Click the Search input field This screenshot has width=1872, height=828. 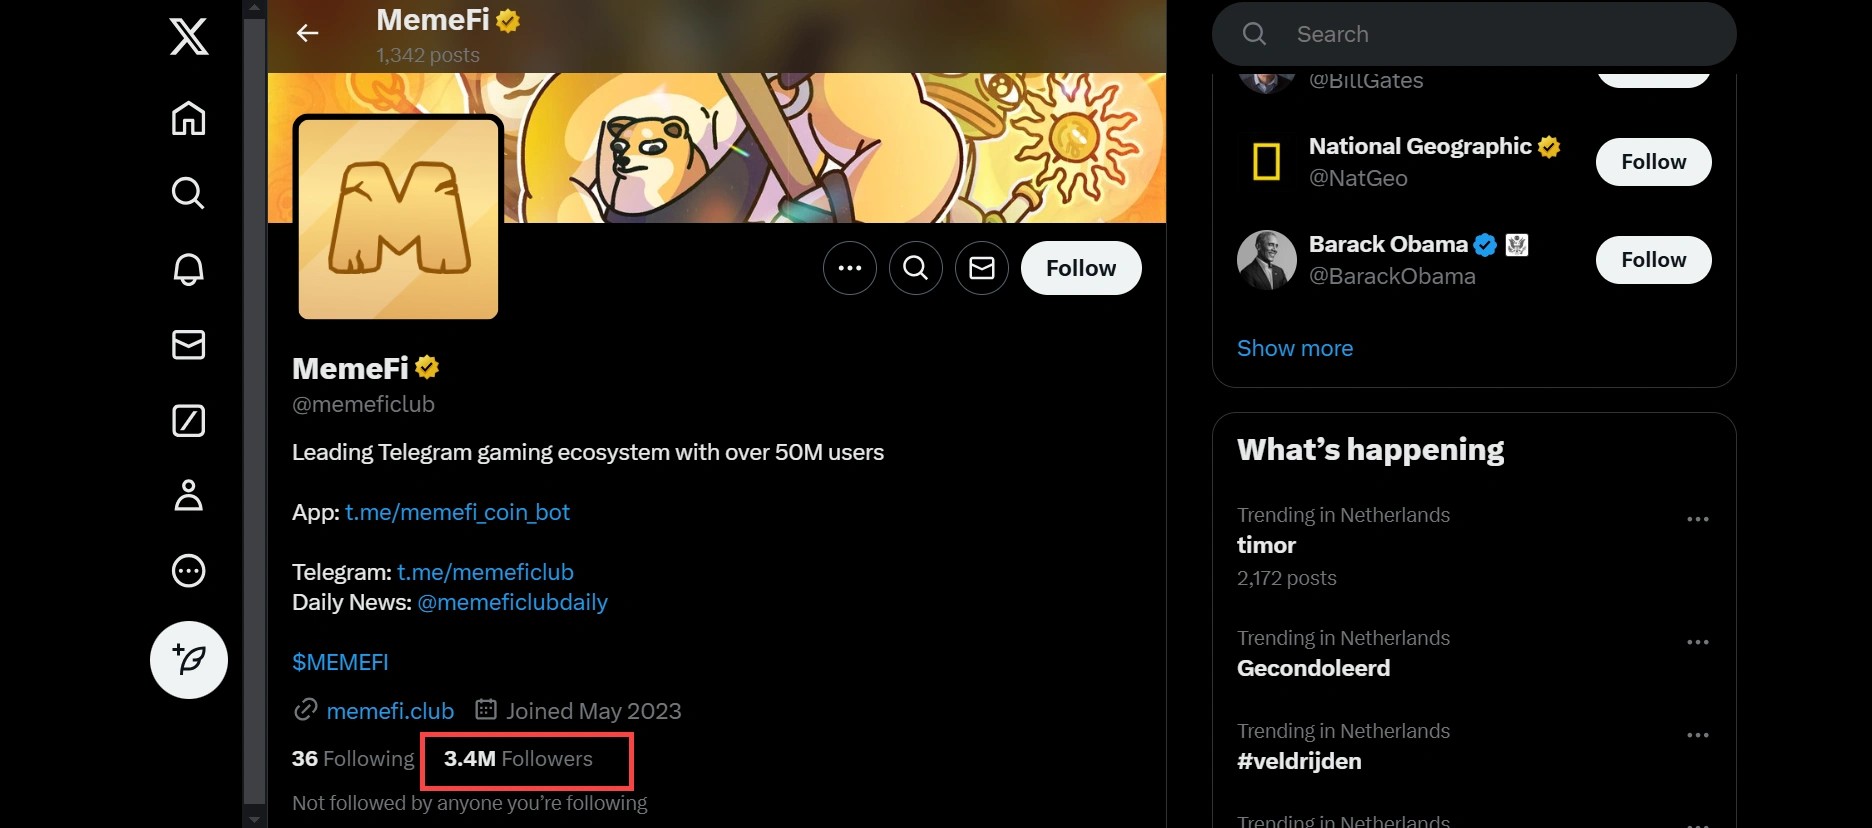click(x=1490, y=34)
